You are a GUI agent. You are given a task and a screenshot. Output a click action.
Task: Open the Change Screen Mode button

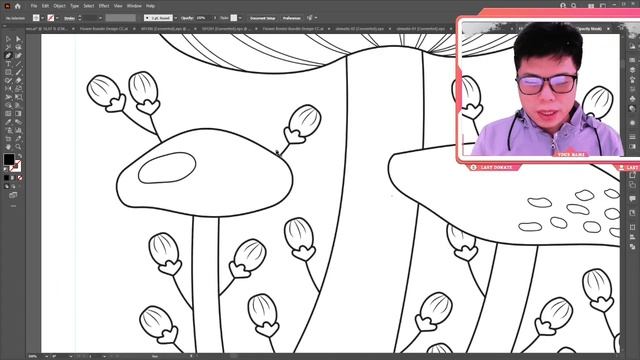(x=13, y=195)
